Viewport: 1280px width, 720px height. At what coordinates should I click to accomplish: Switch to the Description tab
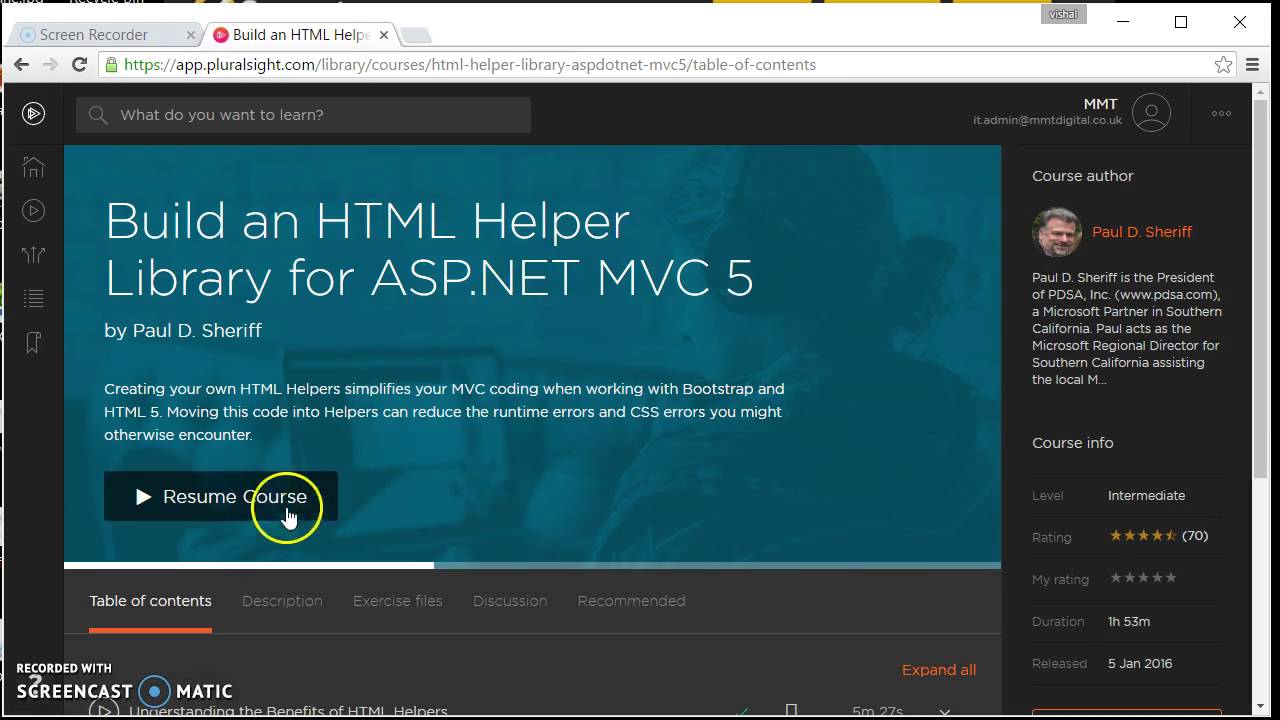(x=282, y=601)
